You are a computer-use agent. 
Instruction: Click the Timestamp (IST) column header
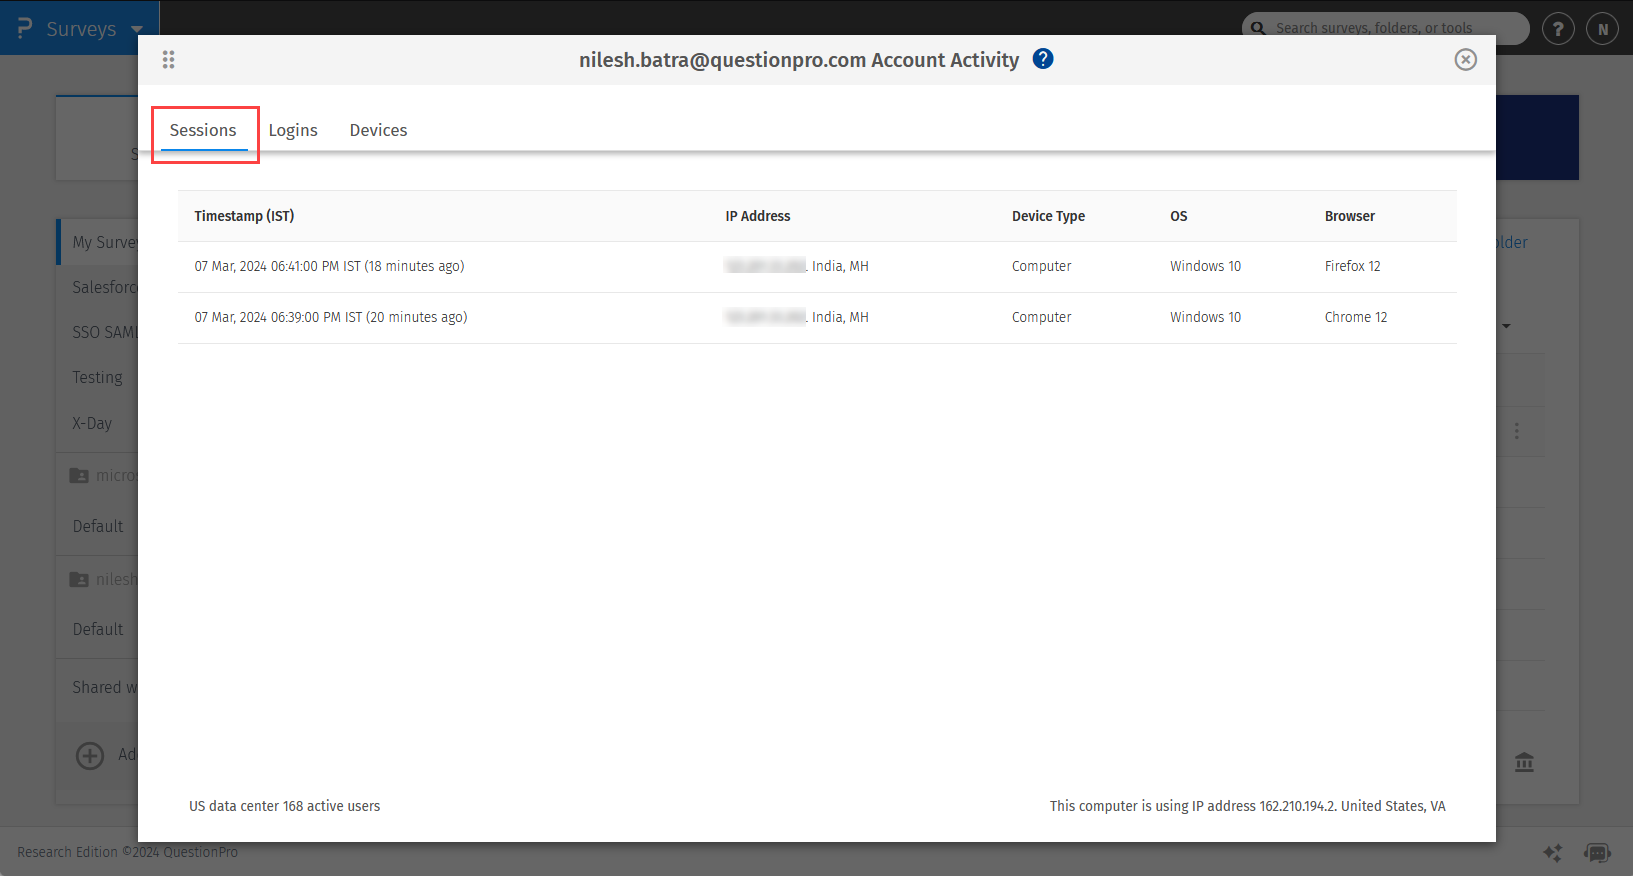tap(244, 216)
